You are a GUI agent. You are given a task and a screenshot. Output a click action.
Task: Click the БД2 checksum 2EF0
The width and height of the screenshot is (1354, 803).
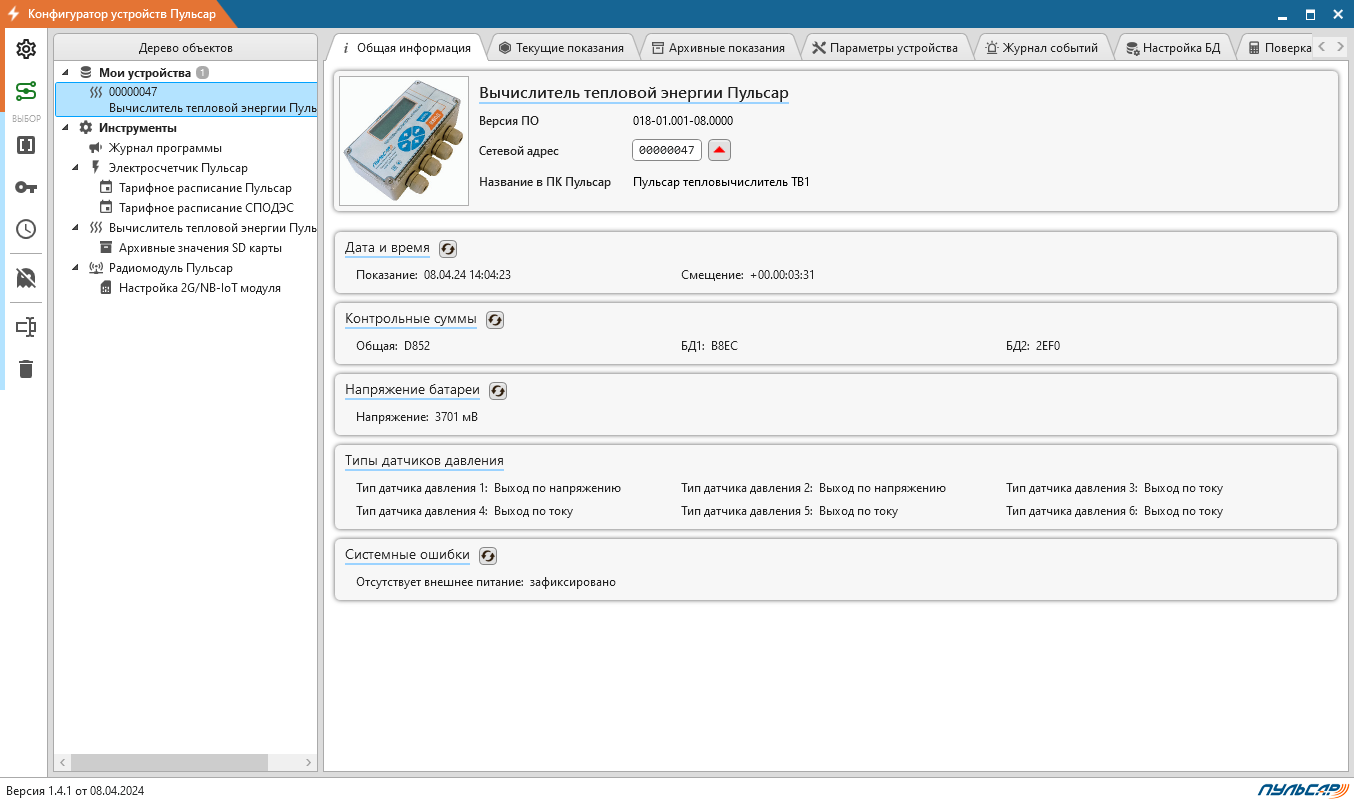click(x=1047, y=346)
